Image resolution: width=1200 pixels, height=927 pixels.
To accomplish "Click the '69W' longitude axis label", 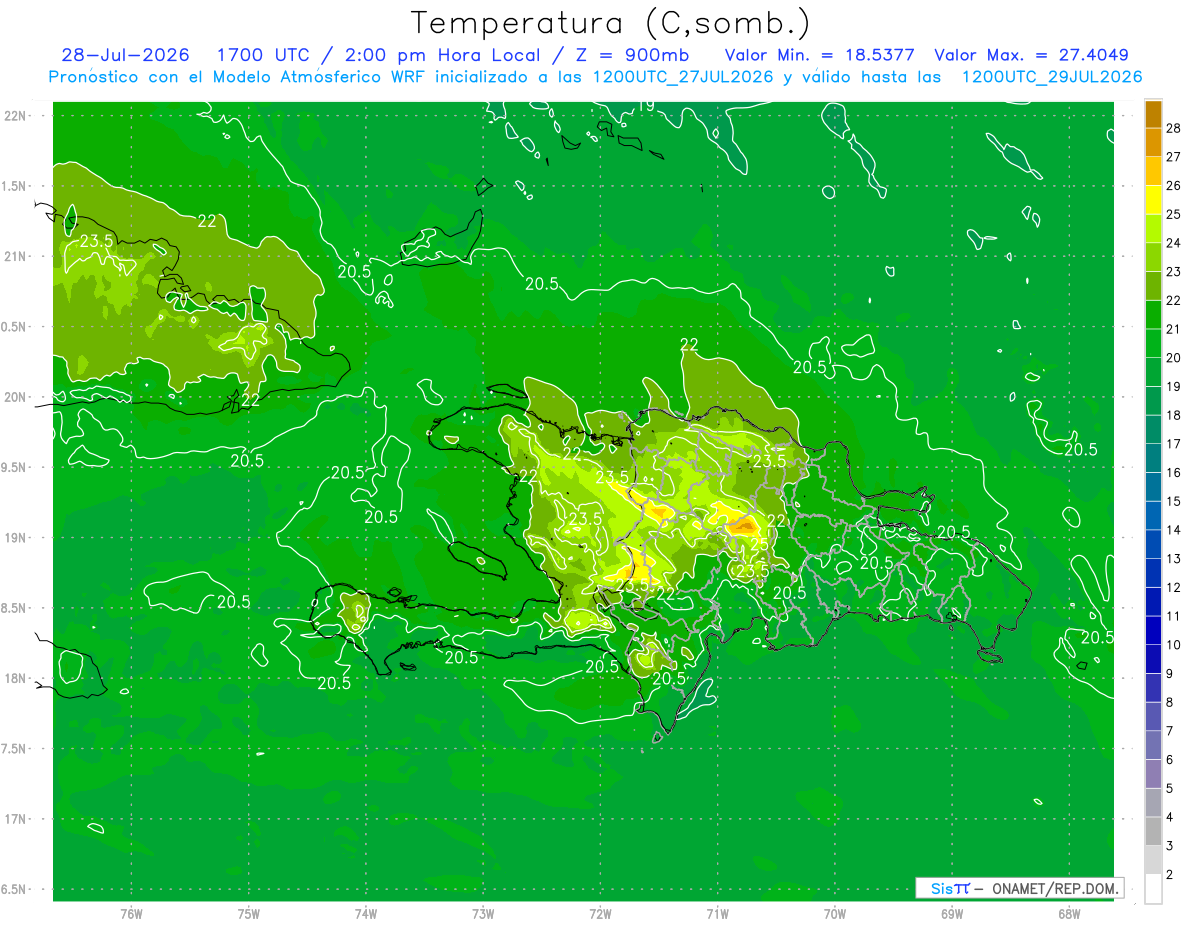I will 952,914.
